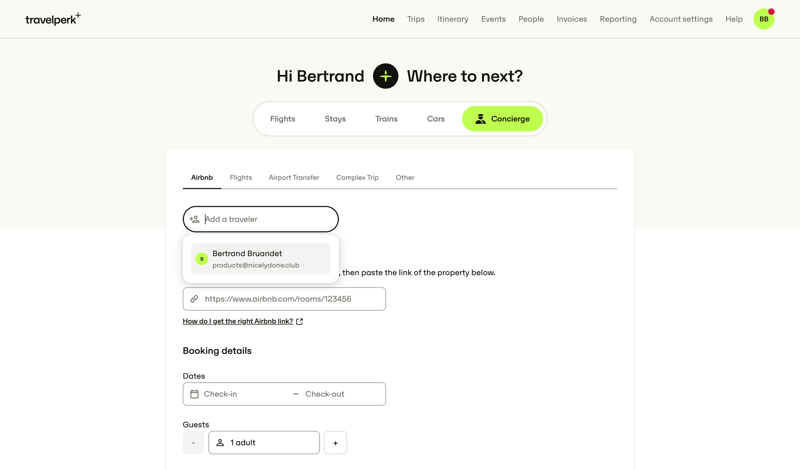
Task: Open the Events page
Action: point(493,19)
